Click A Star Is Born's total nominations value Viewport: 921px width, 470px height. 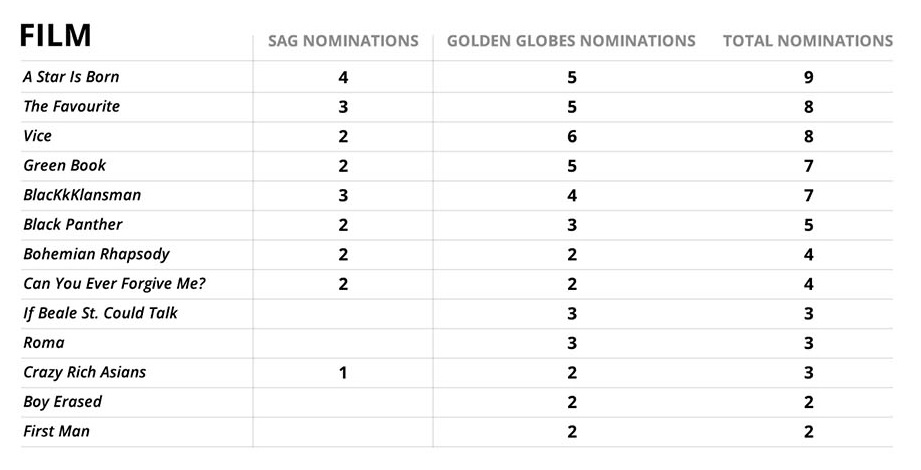coord(808,77)
